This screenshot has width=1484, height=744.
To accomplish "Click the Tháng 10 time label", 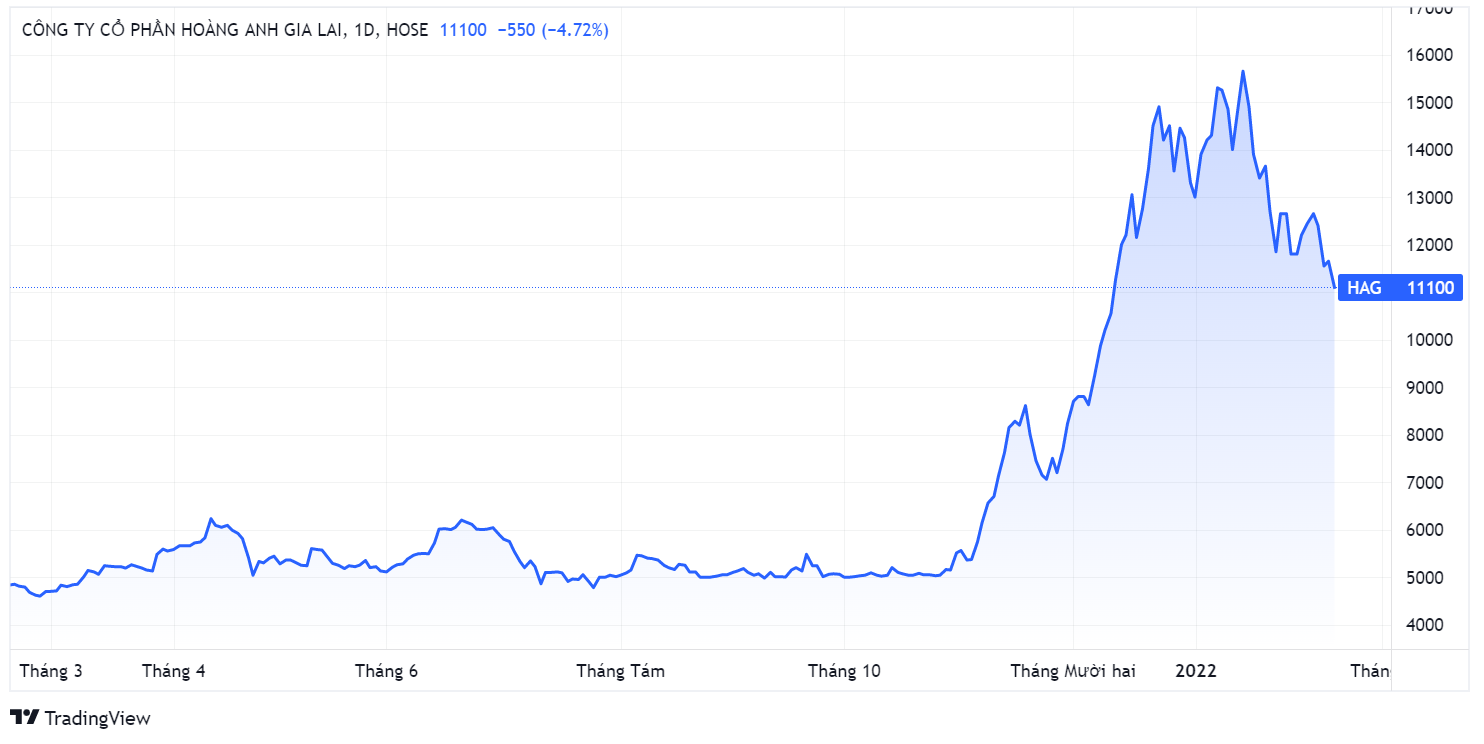I will coord(844,671).
